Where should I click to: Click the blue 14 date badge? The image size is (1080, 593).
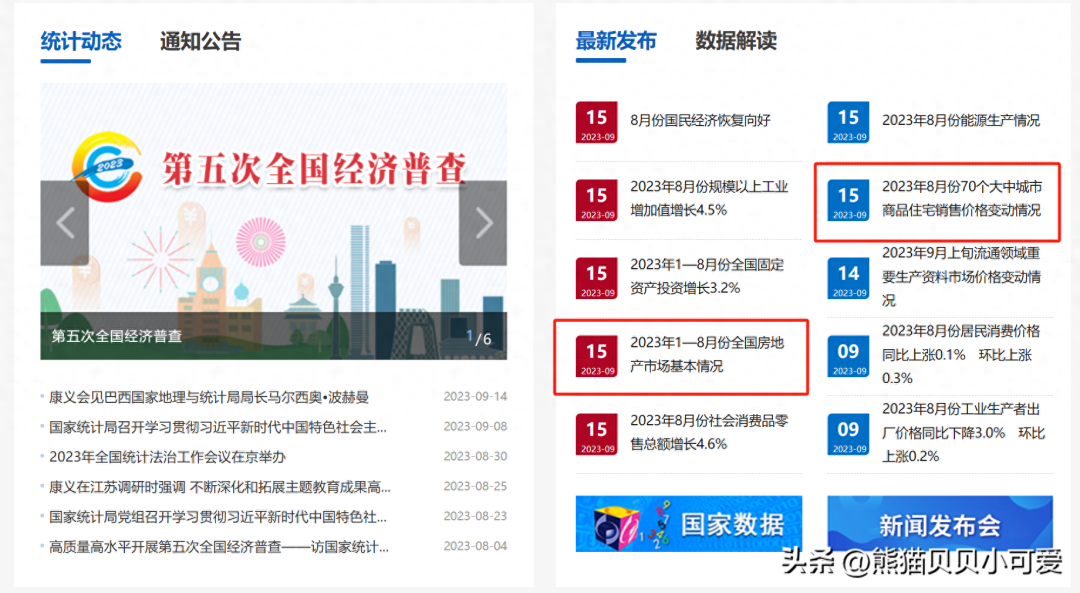[848, 278]
